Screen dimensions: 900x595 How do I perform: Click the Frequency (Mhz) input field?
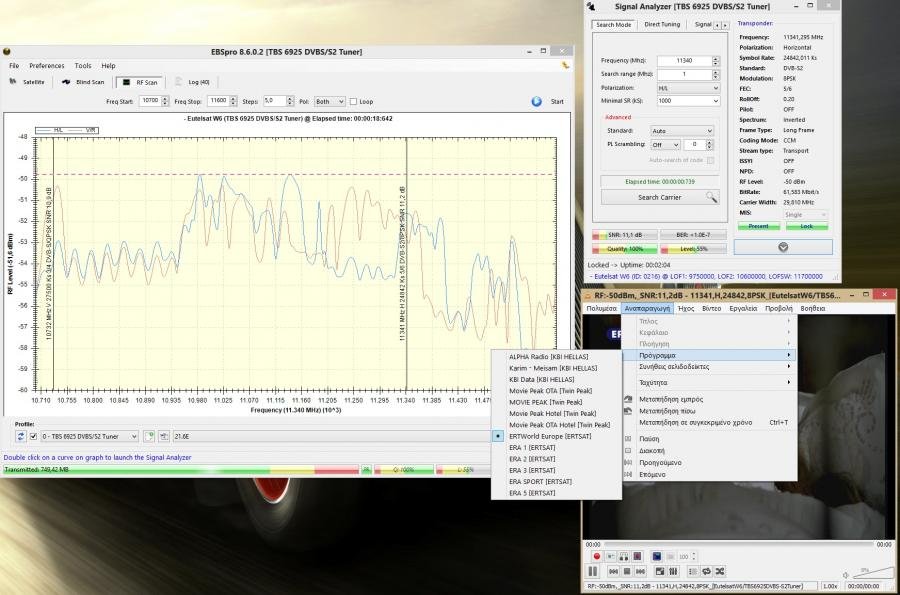[x=683, y=61]
